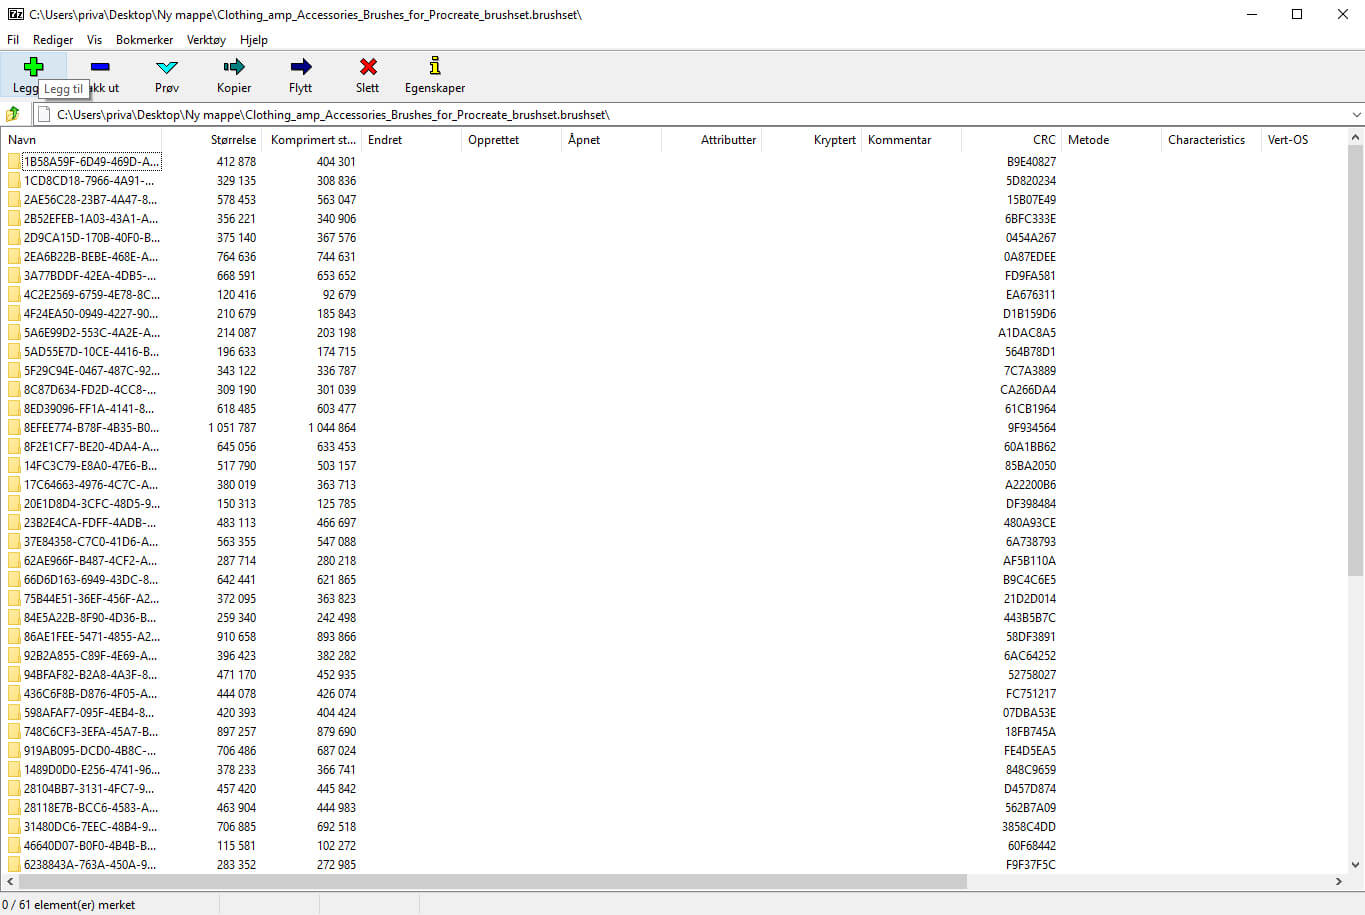Select folder 14FC3C79-E8A0-47E6-B...
The image size is (1365, 915).
[x=90, y=466]
